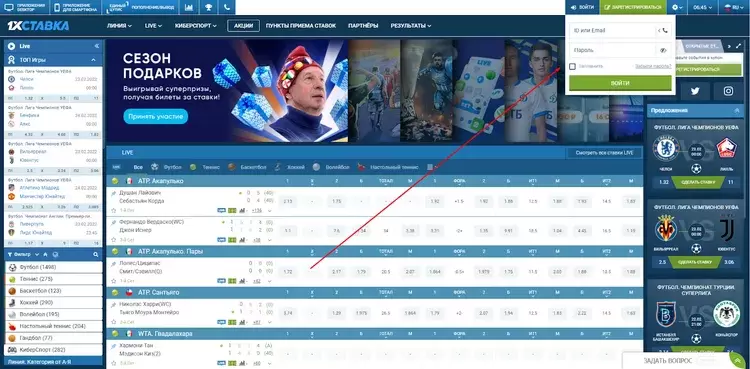Open the Instagram social link icon

[x=728, y=91]
